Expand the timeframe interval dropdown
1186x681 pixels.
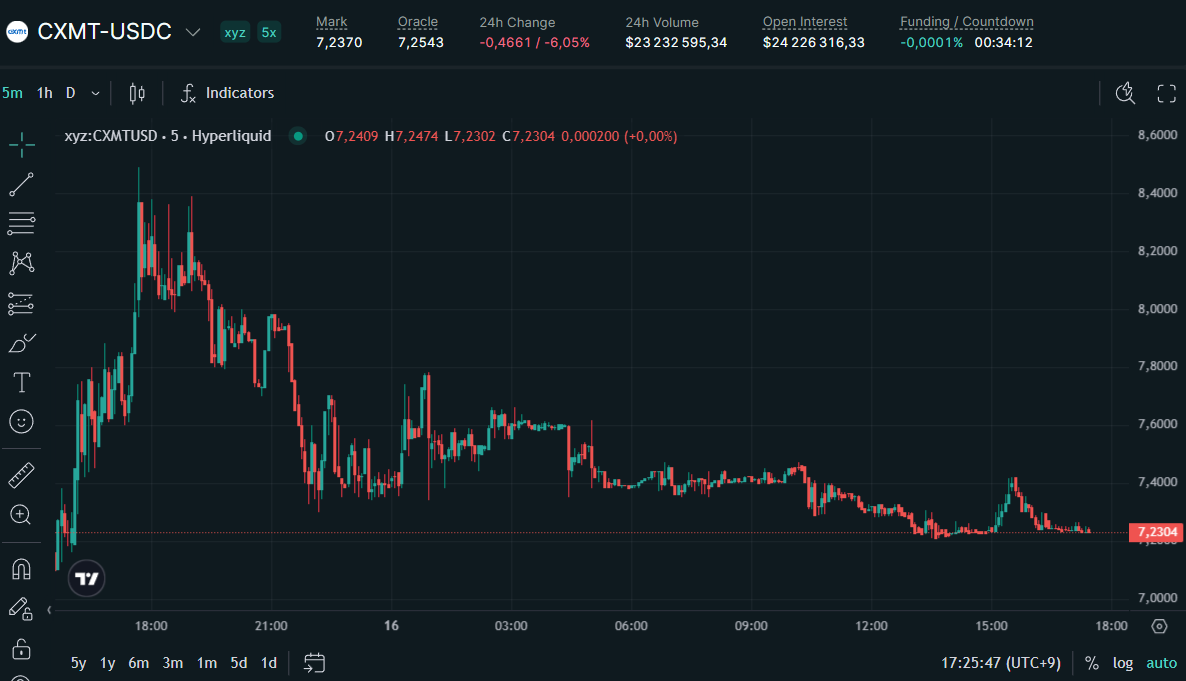95,93
